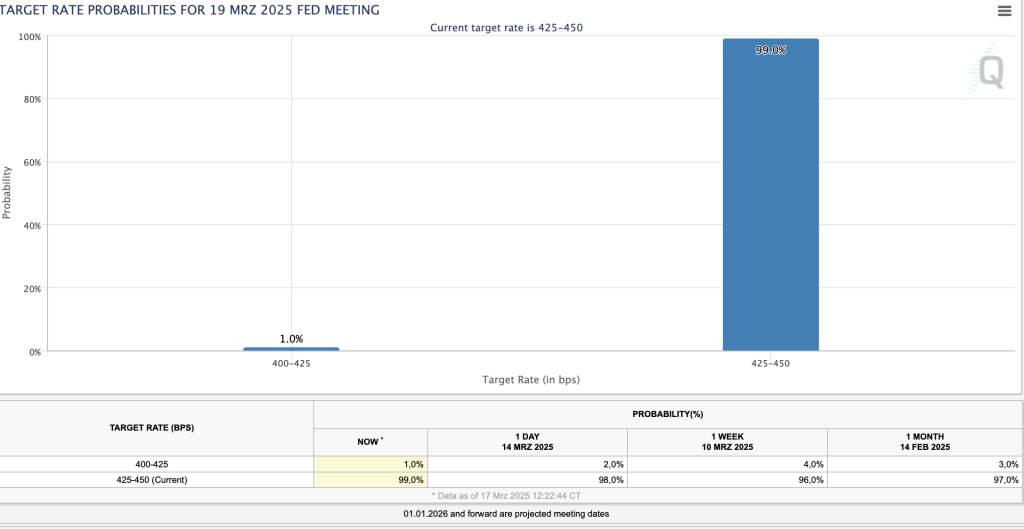
Task: Click the 1 DAY 14 MRZ 2025 column header
Action: point(527,442)
